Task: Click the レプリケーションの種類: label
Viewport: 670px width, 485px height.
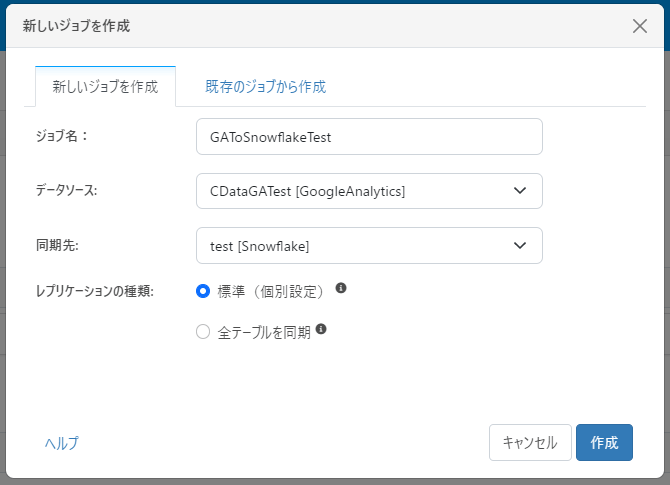Action: [x=94, y=292]
